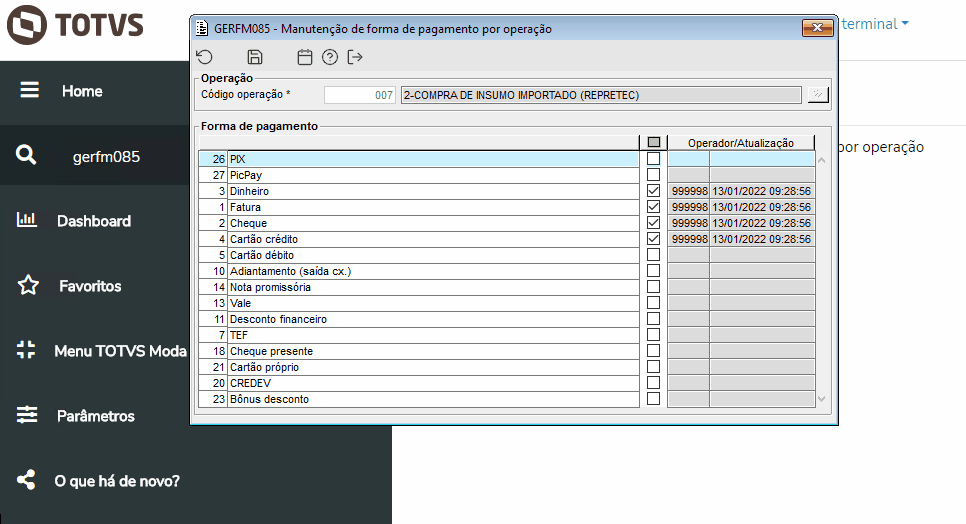Viewport: 966px width, 524px height.
Task: Click the list scroll down arrow
Action: click(821, 399)
